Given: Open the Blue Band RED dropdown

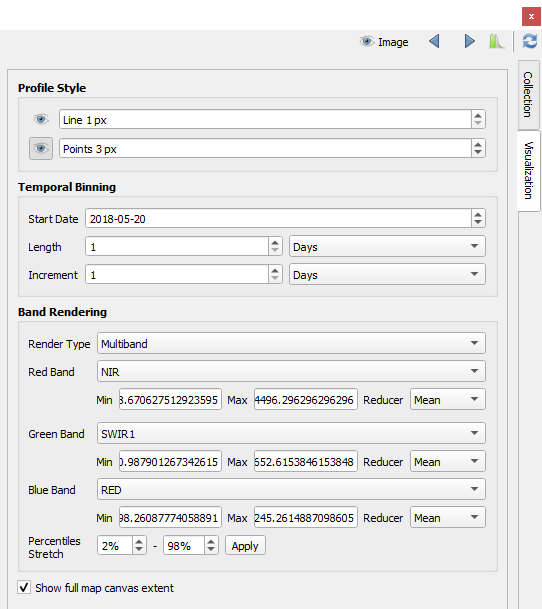Looking at the screenshot, I should point(291,489).
